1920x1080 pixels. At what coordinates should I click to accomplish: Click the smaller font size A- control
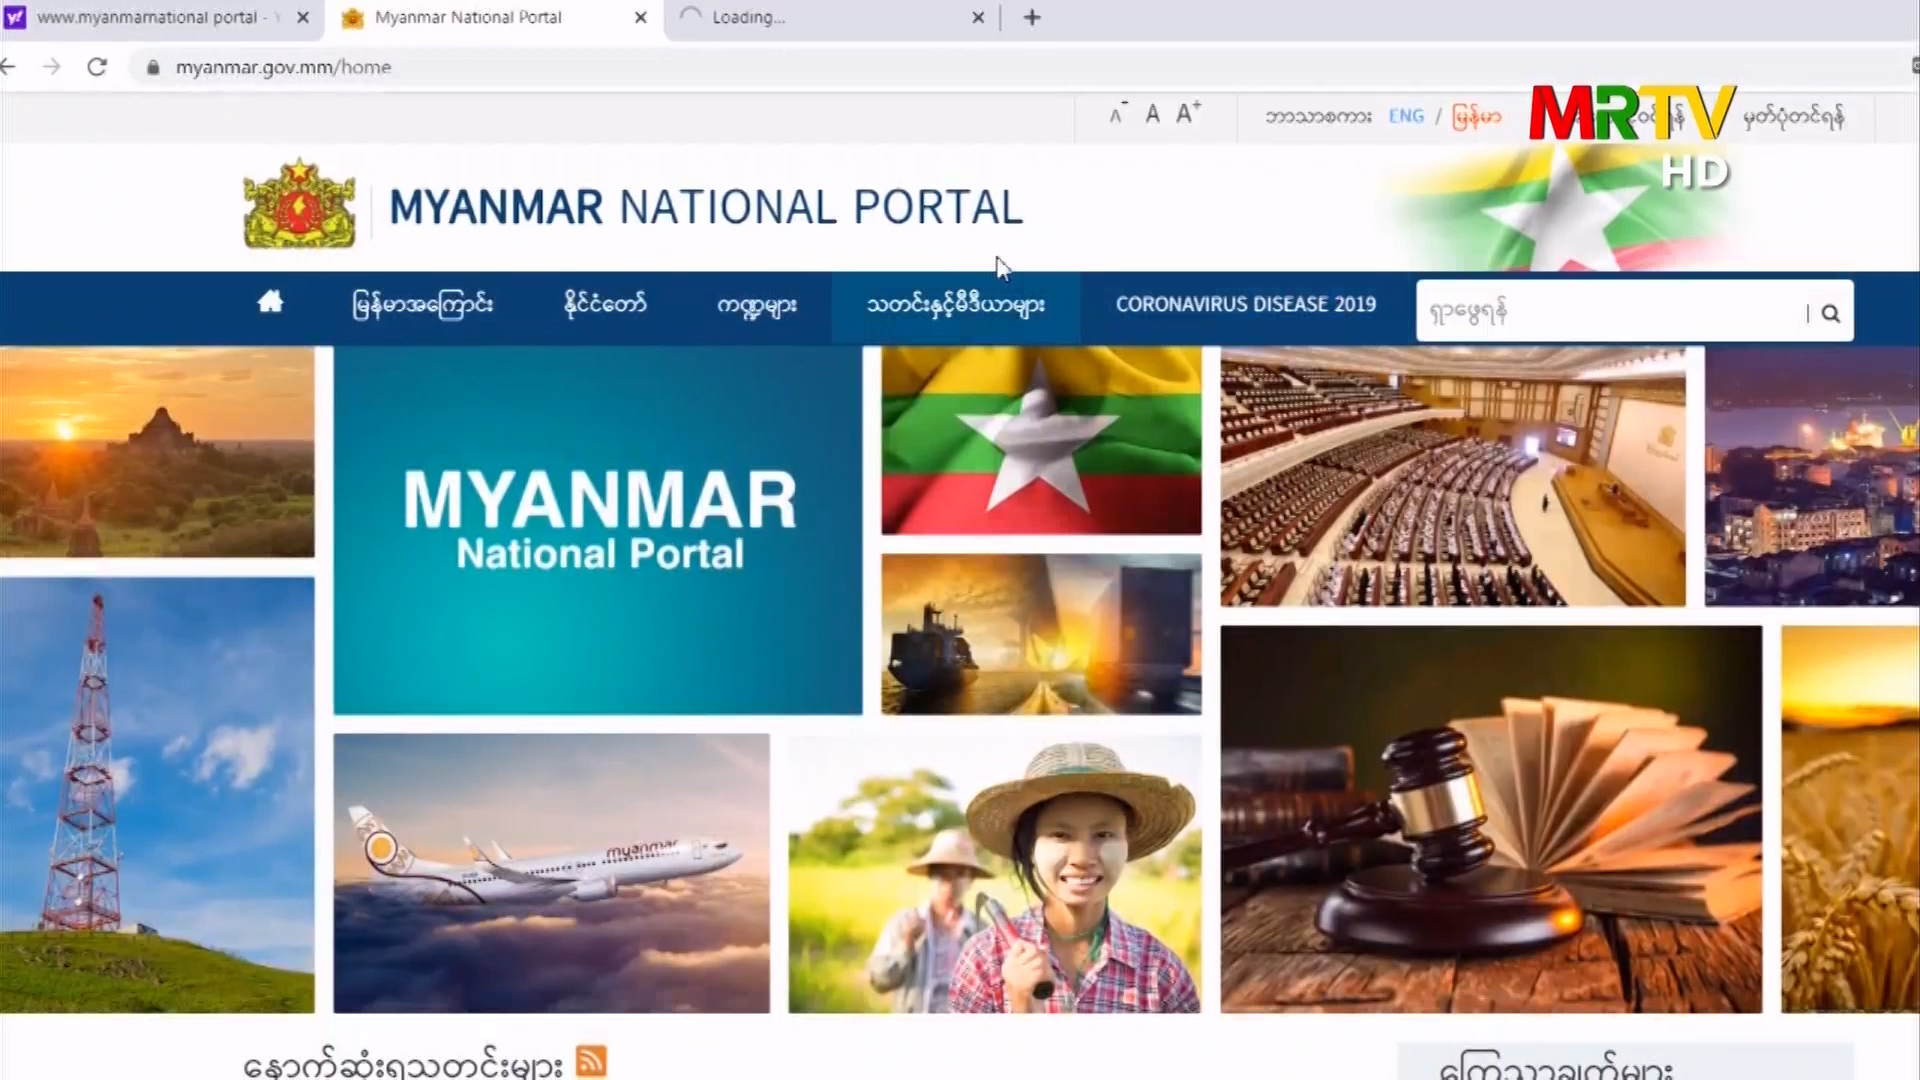click(x=1117, y=113)
